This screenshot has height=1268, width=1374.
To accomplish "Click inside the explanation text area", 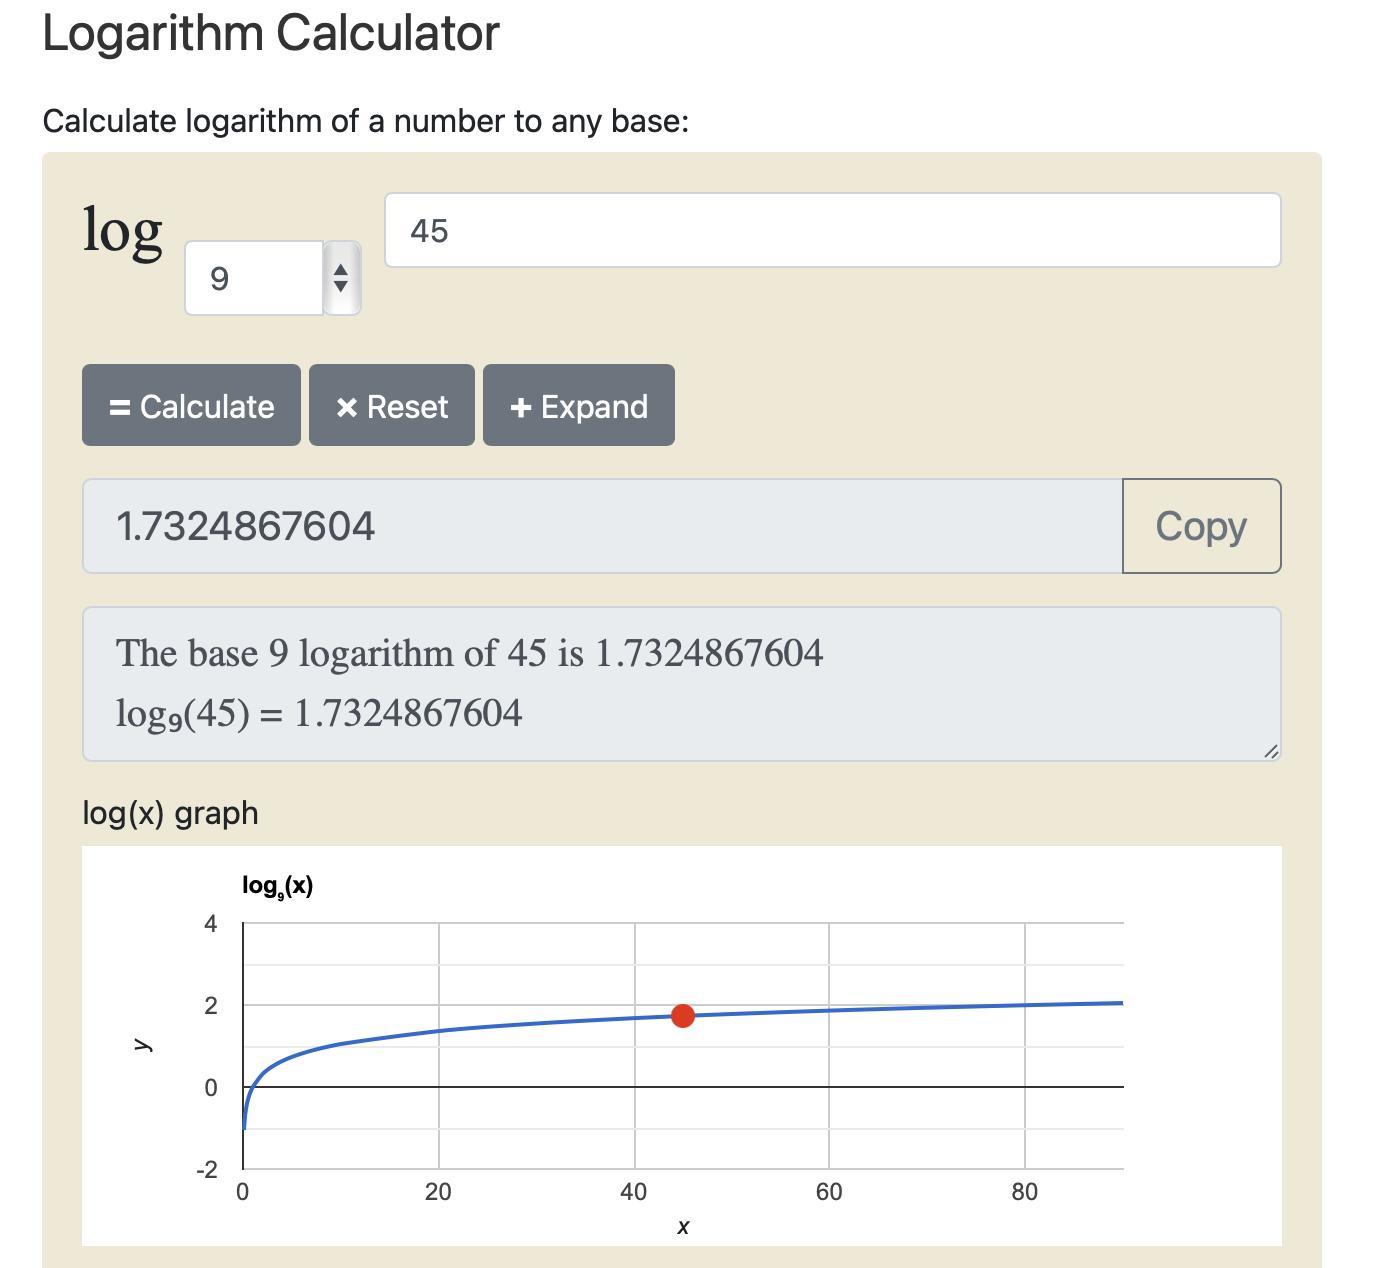I will pos(681,684).
